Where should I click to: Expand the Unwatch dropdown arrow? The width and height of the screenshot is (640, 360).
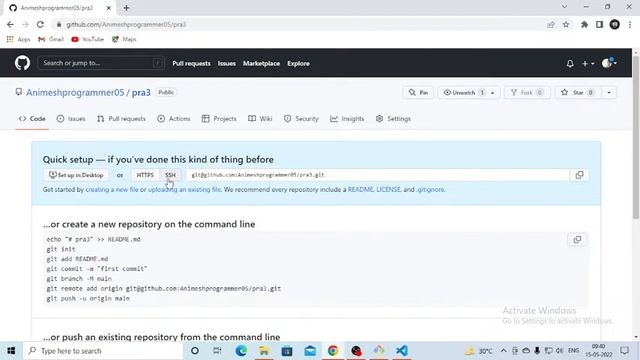pyautogui.click(x=493, y=93)
